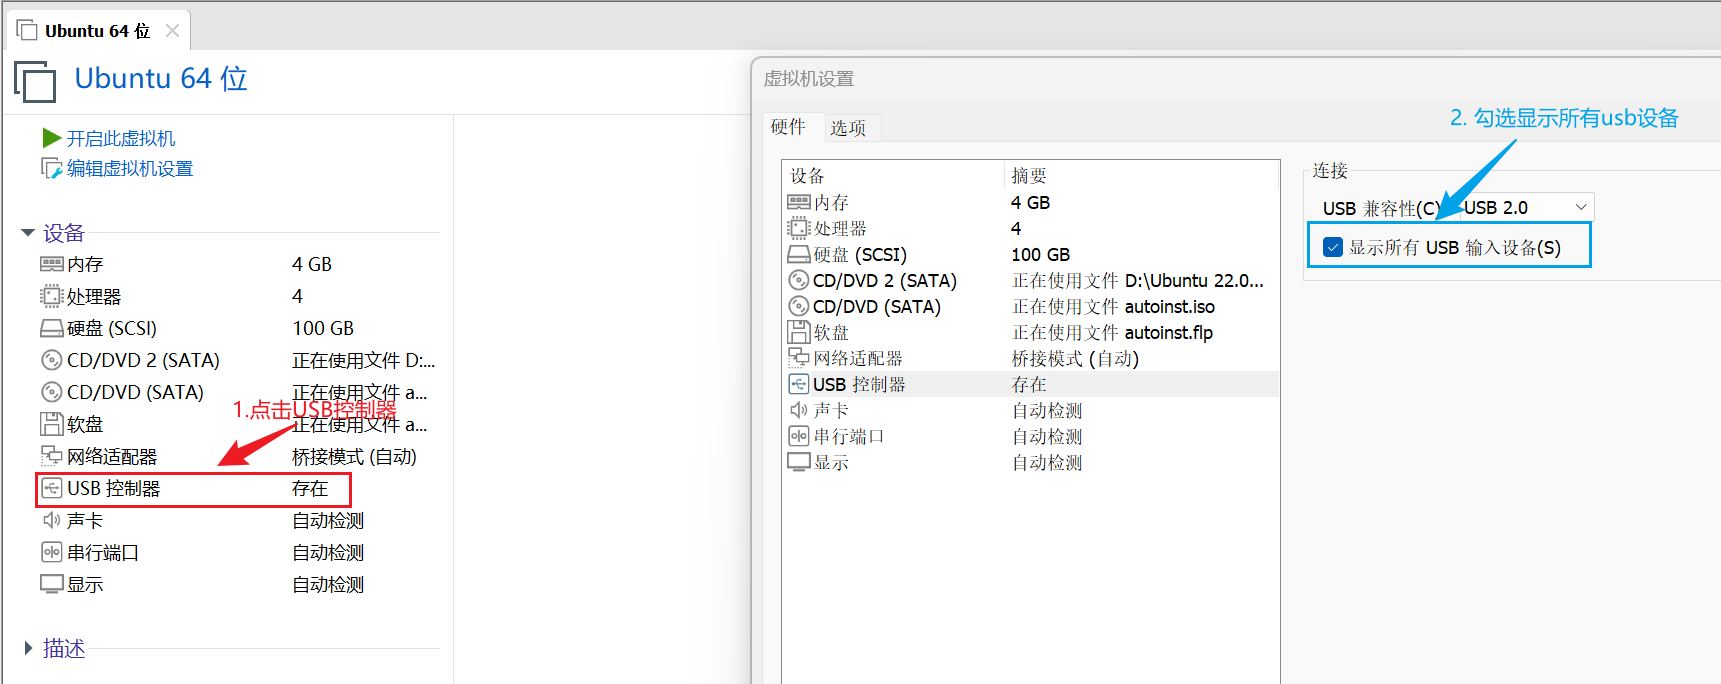
Task: Click serial port icon in settings dialog
Action: pos(799,436)
